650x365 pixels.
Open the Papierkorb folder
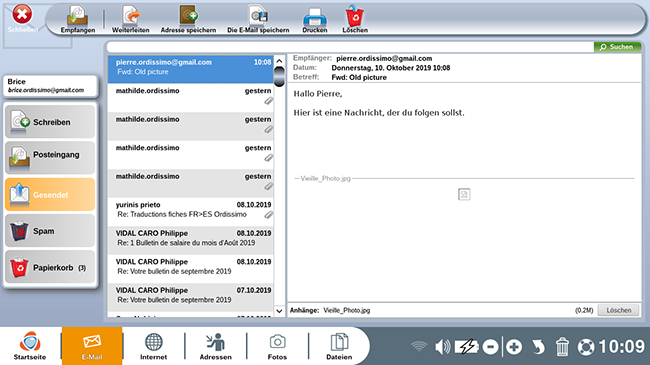tap(50, 267)
